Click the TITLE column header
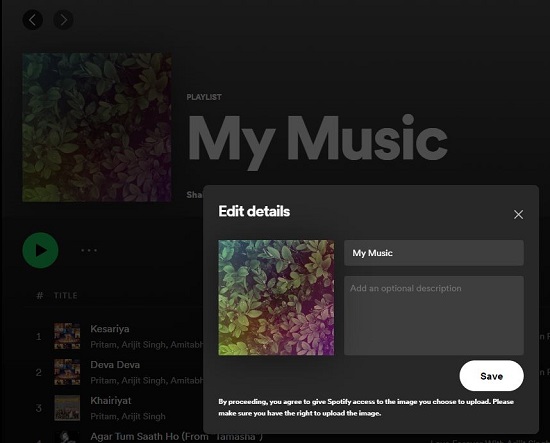 point(66,296)
